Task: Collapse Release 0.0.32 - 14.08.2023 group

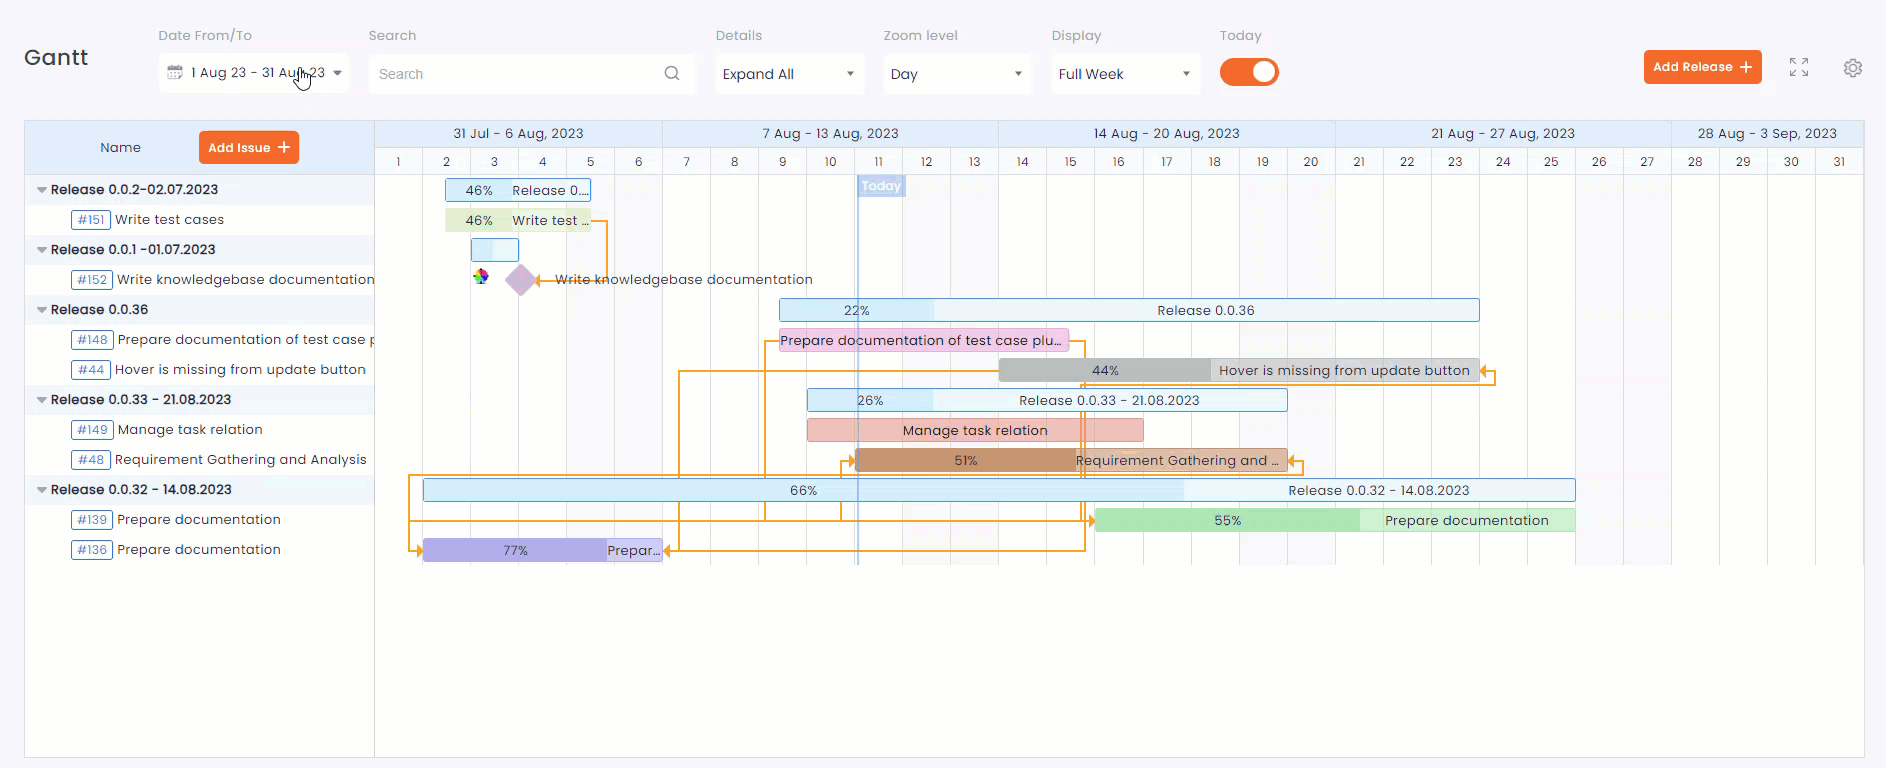Action: point(42,490)
